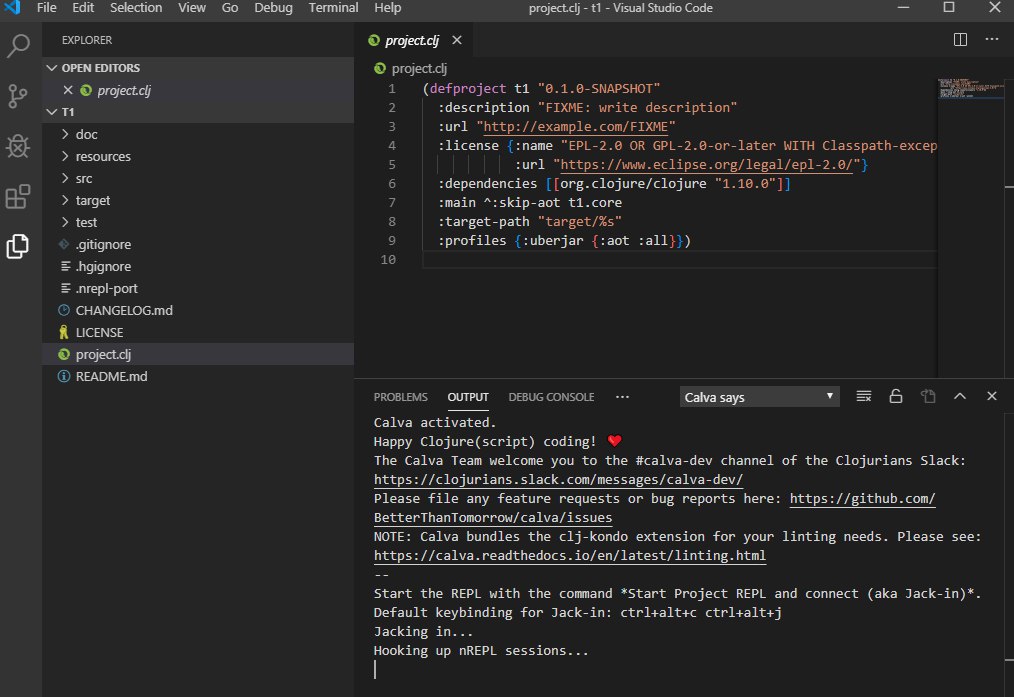Open the Calva says output channel dropdown
The image size is (1014, 697).
tap(759, 397)
